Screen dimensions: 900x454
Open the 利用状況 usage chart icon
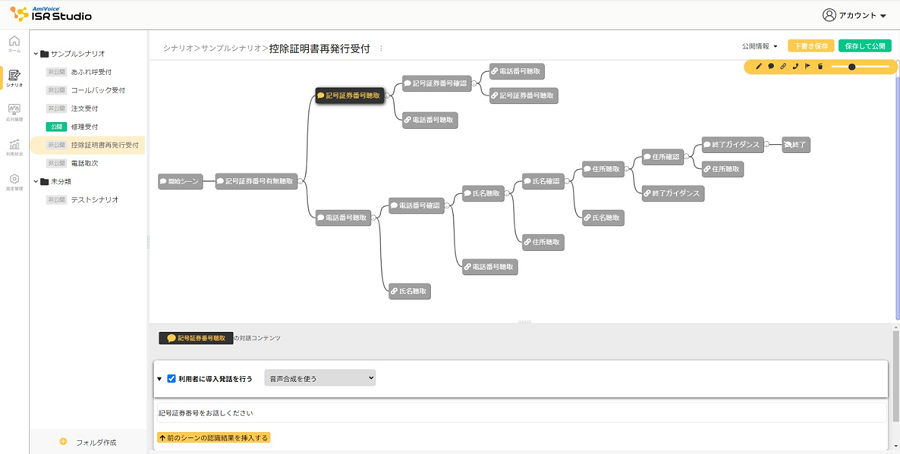14,147
